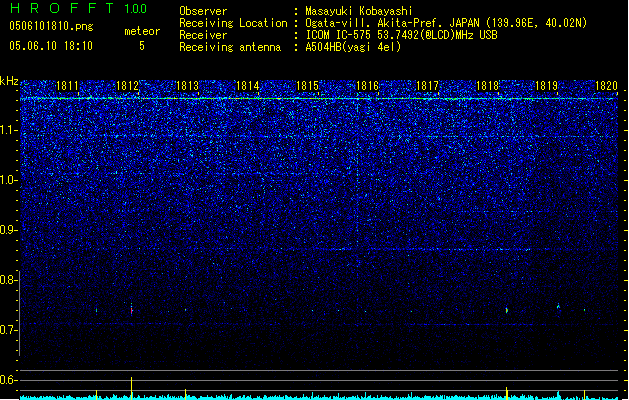The image size is (629, 400).
Task: Click the red meteor echo near 1812
Action: coord(132,310)
